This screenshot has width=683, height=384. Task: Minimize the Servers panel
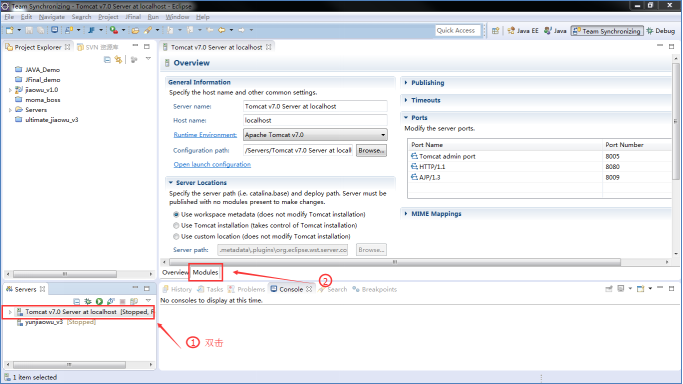[135, 288]
